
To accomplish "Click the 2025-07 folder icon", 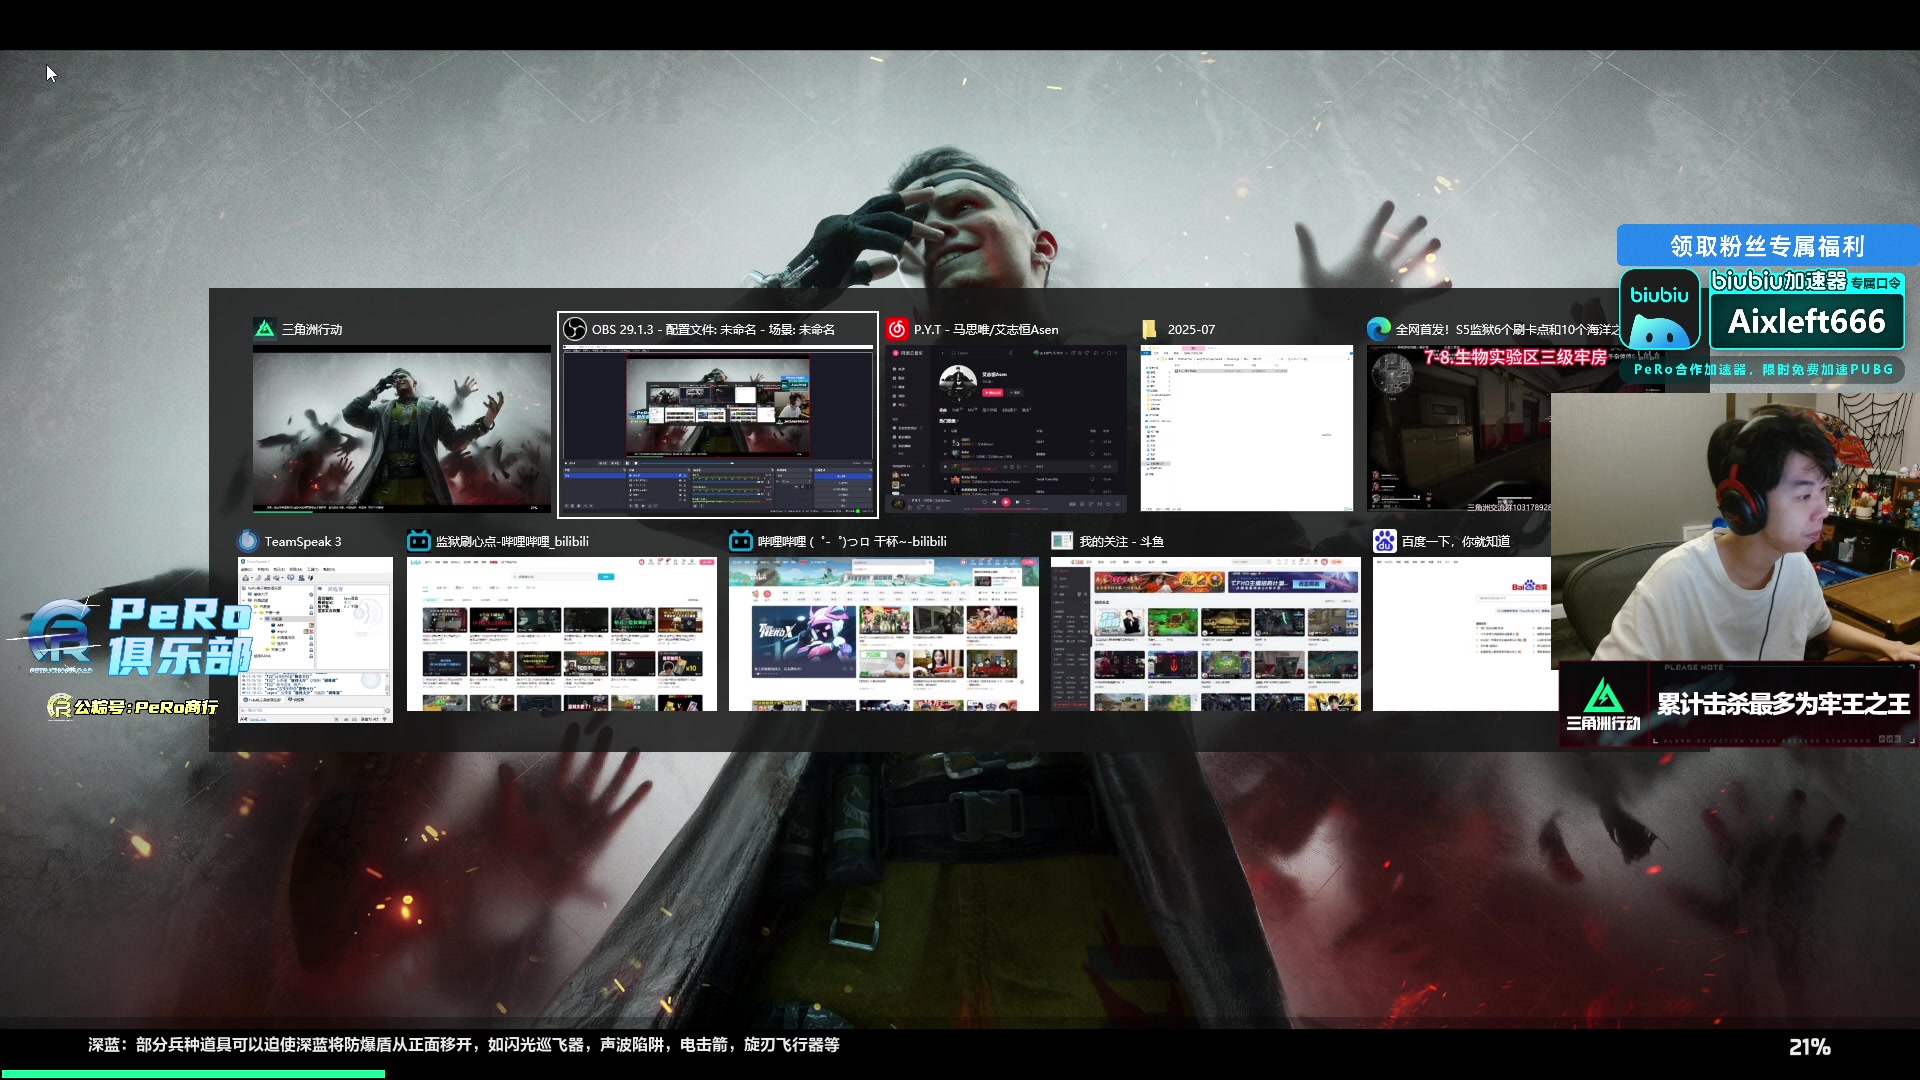I will tap(1150, 329).
